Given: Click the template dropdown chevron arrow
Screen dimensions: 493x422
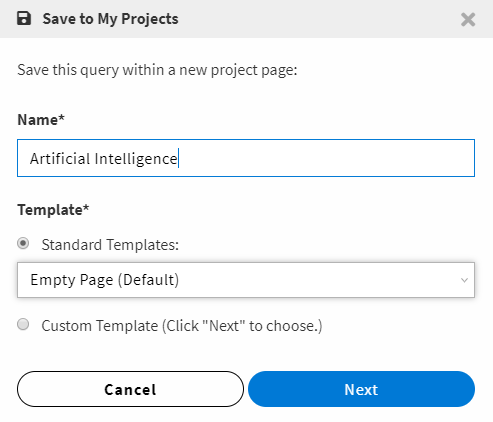Looking at the screenshot, I should [x=464, y=280].
